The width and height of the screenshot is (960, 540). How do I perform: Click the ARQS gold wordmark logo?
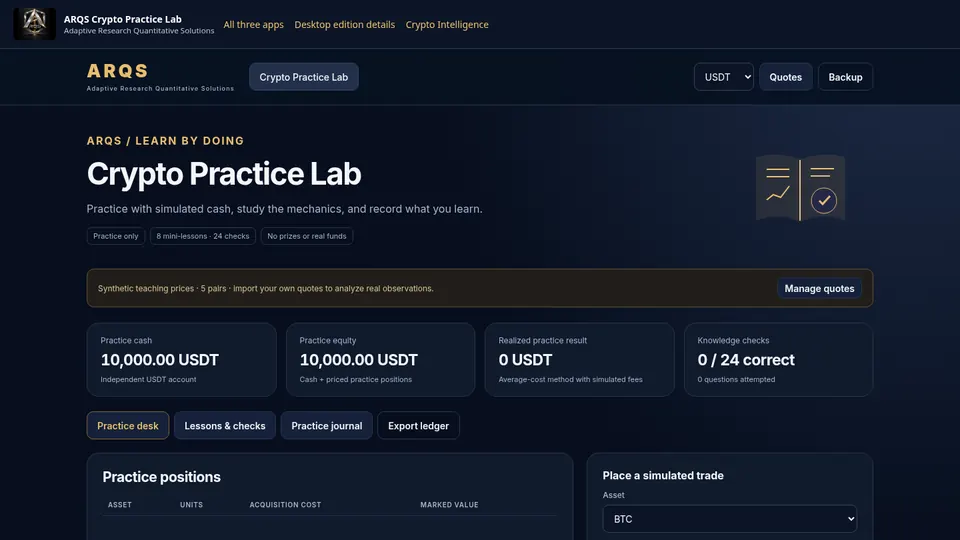pos(118,71)
